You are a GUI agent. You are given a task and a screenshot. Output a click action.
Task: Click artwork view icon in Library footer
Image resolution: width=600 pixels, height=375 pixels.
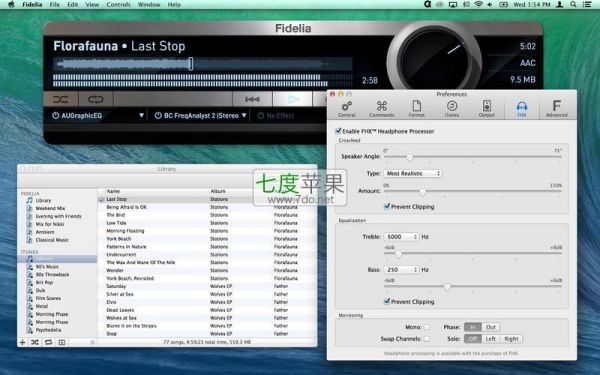pos(62,342)
